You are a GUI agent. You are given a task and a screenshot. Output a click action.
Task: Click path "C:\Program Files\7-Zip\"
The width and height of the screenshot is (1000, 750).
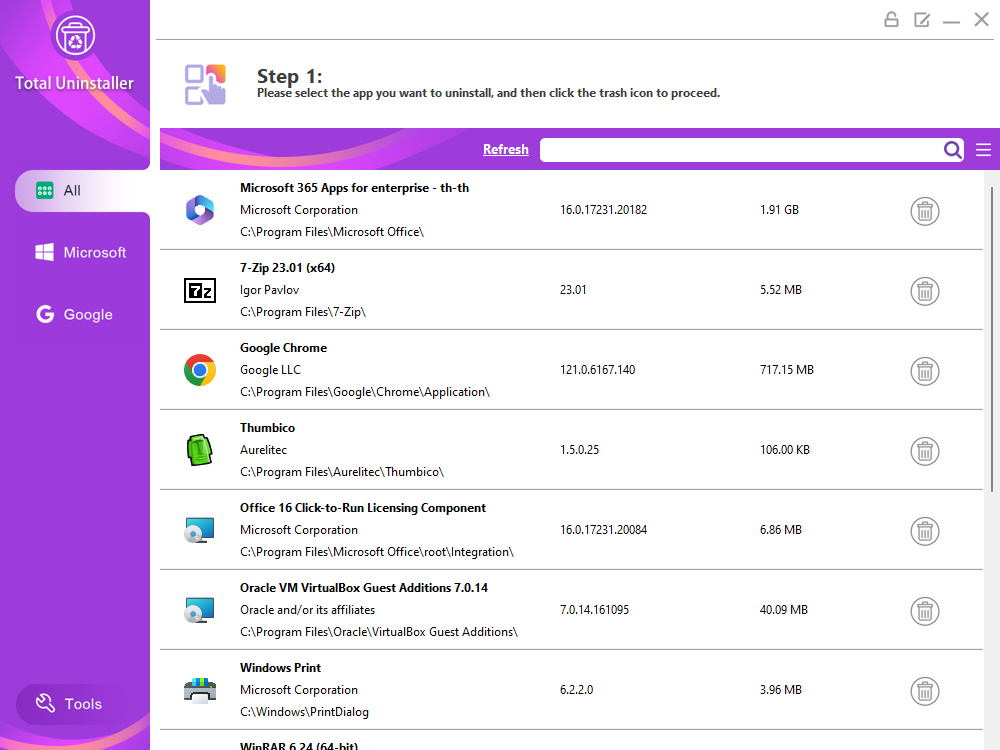coord(303,312)
